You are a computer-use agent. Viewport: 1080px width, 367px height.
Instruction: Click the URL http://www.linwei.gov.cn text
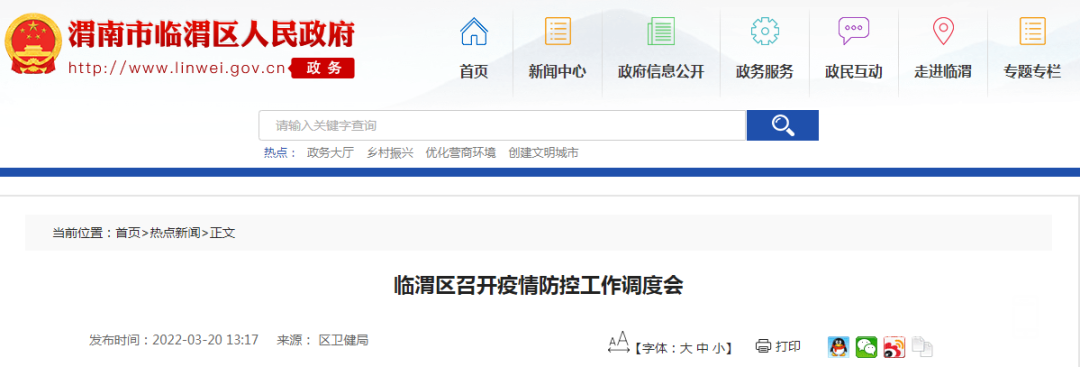(177, 67)
